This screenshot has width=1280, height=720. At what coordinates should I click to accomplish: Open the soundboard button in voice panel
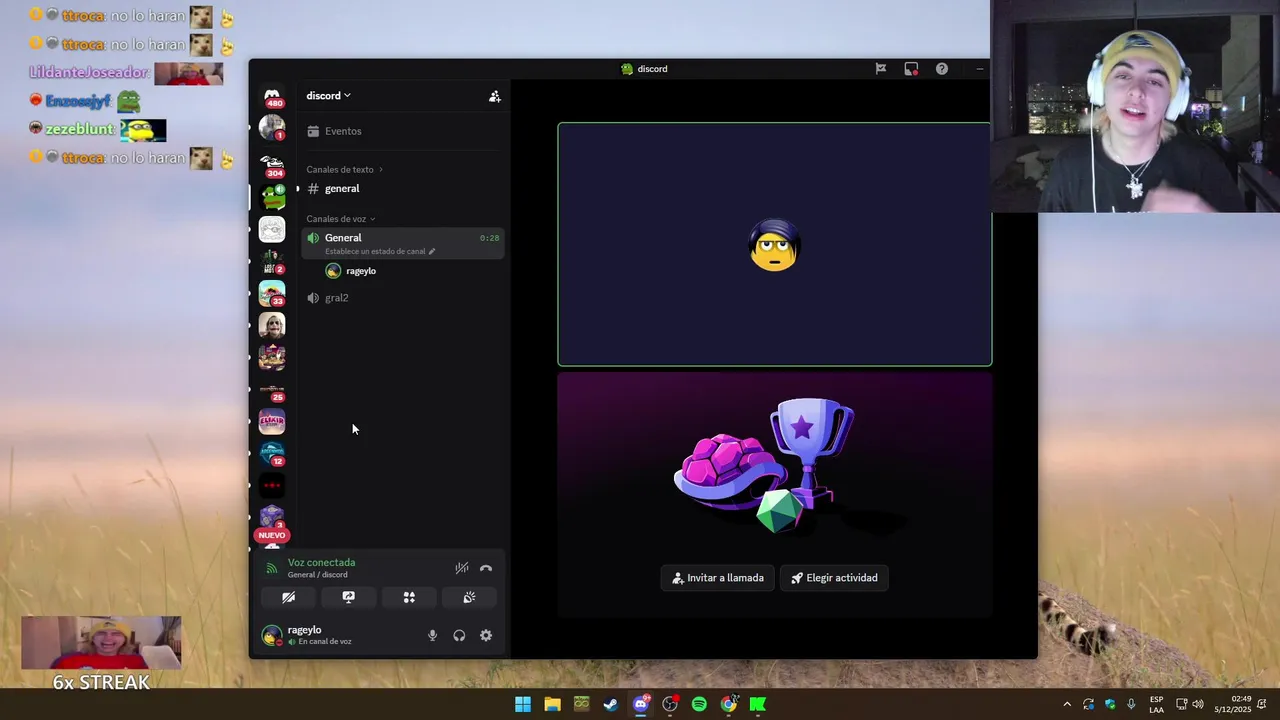tap(469, 597)
